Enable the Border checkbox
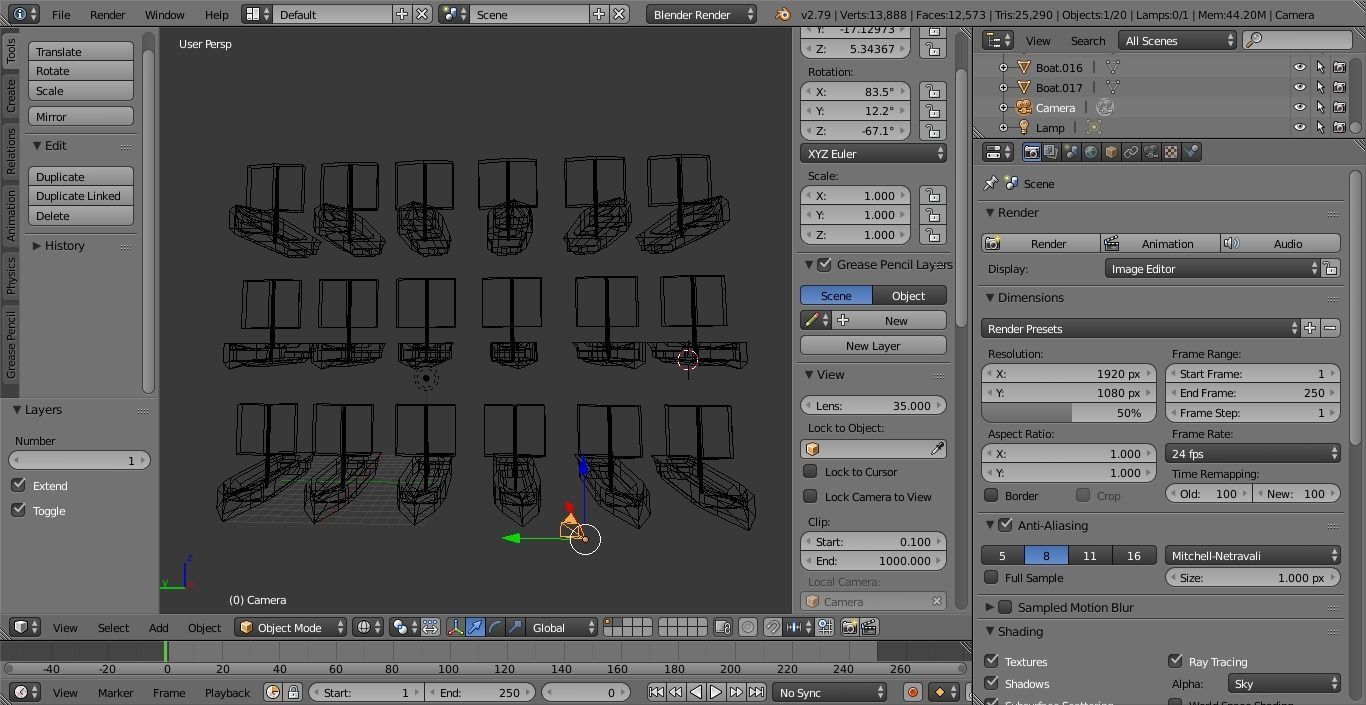 coord(991,495)
